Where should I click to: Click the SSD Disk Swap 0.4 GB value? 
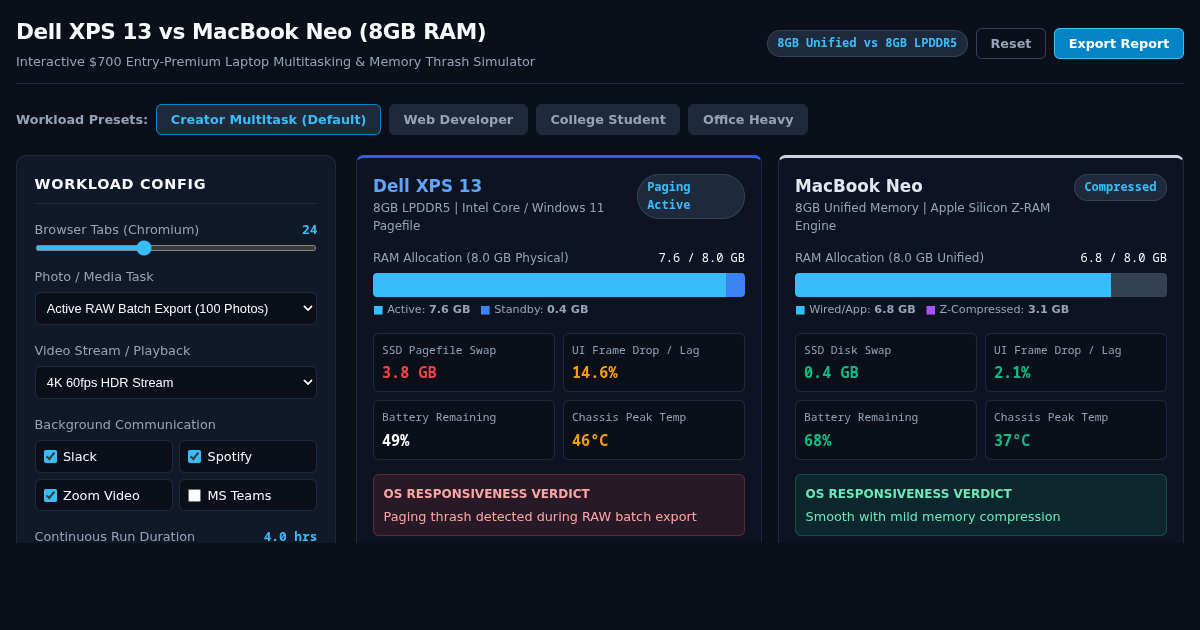tap(831, 372)
